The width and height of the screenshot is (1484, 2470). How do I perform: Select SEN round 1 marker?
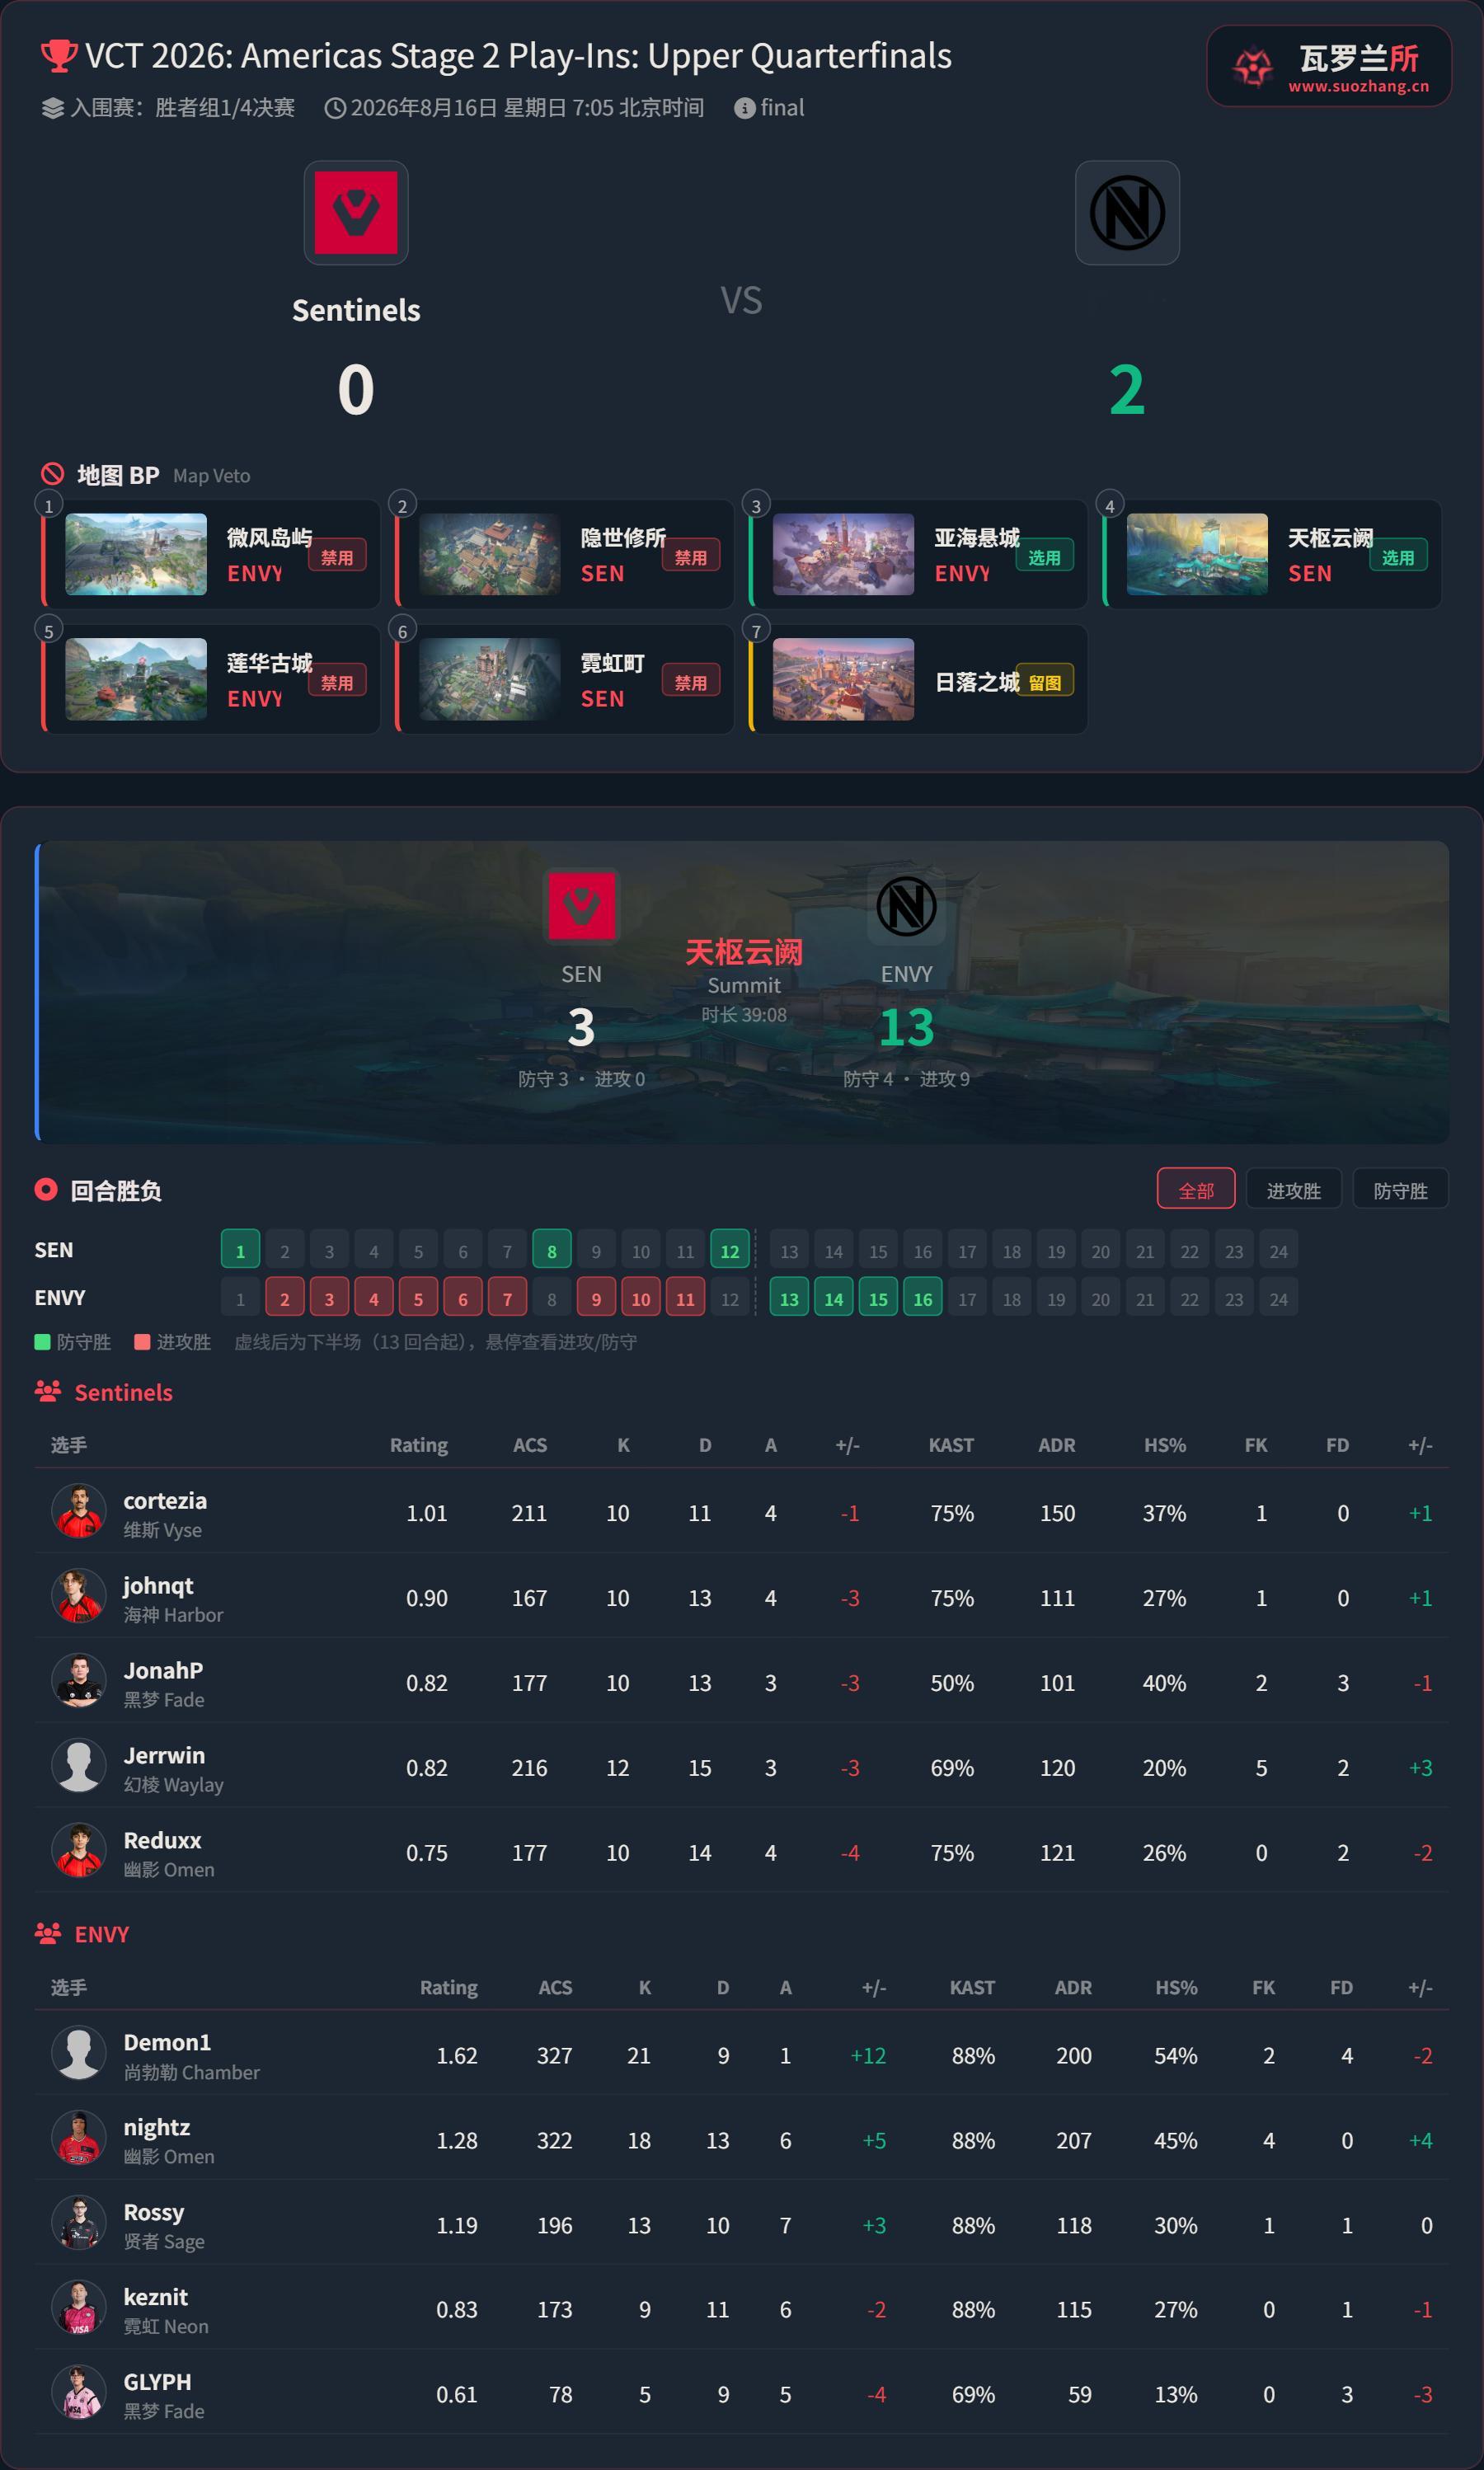point(240,1250)
